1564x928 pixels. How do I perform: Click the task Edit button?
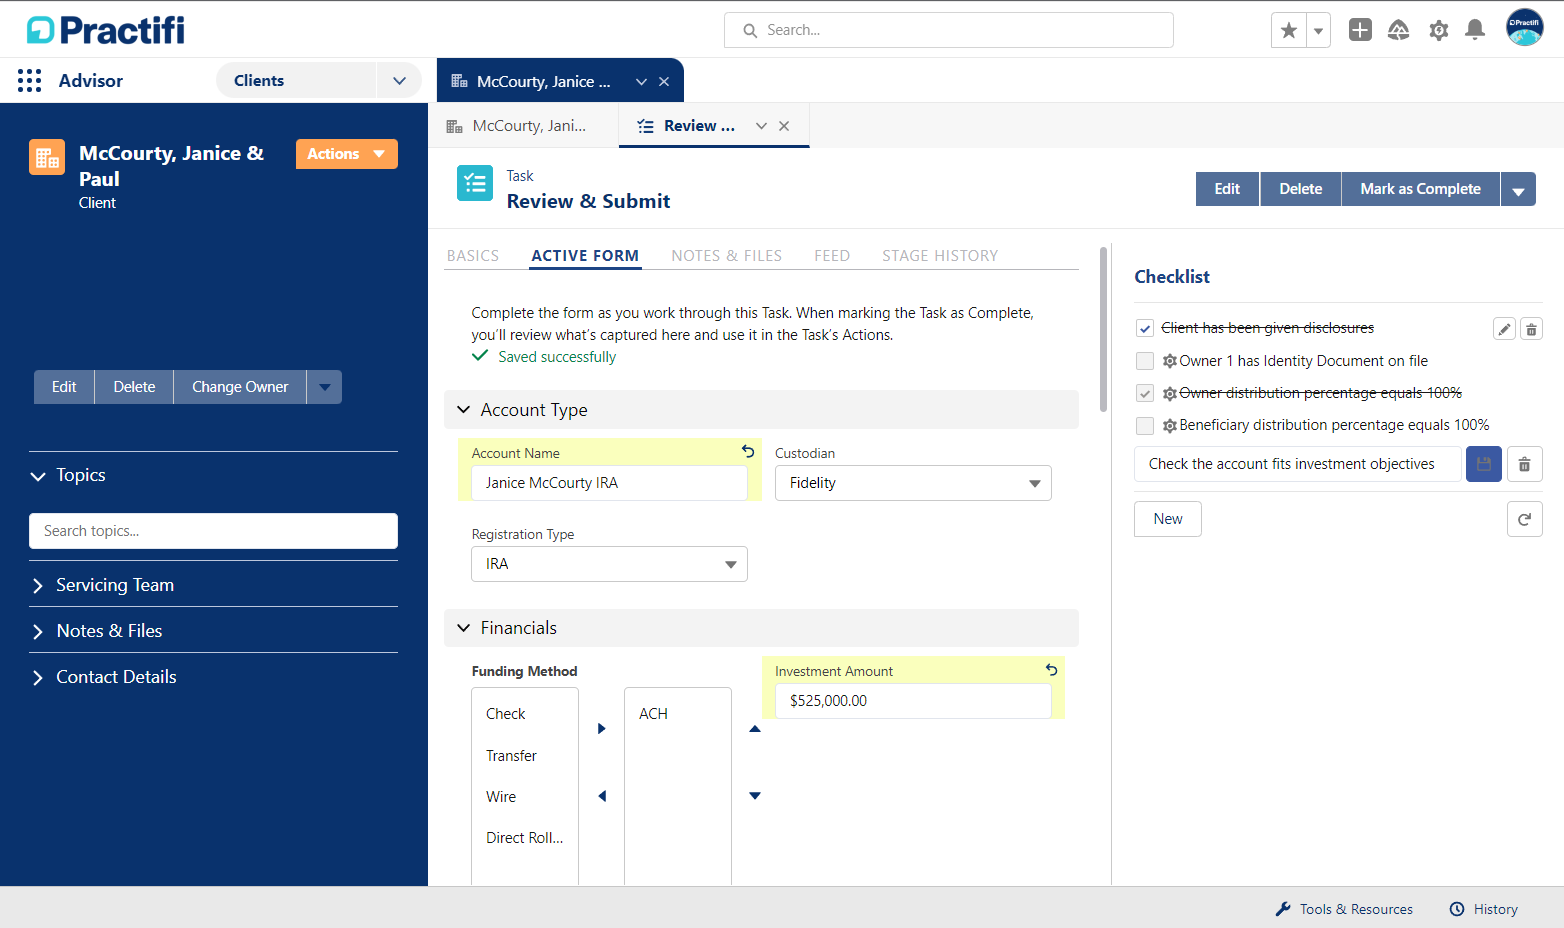(1227, 189)
